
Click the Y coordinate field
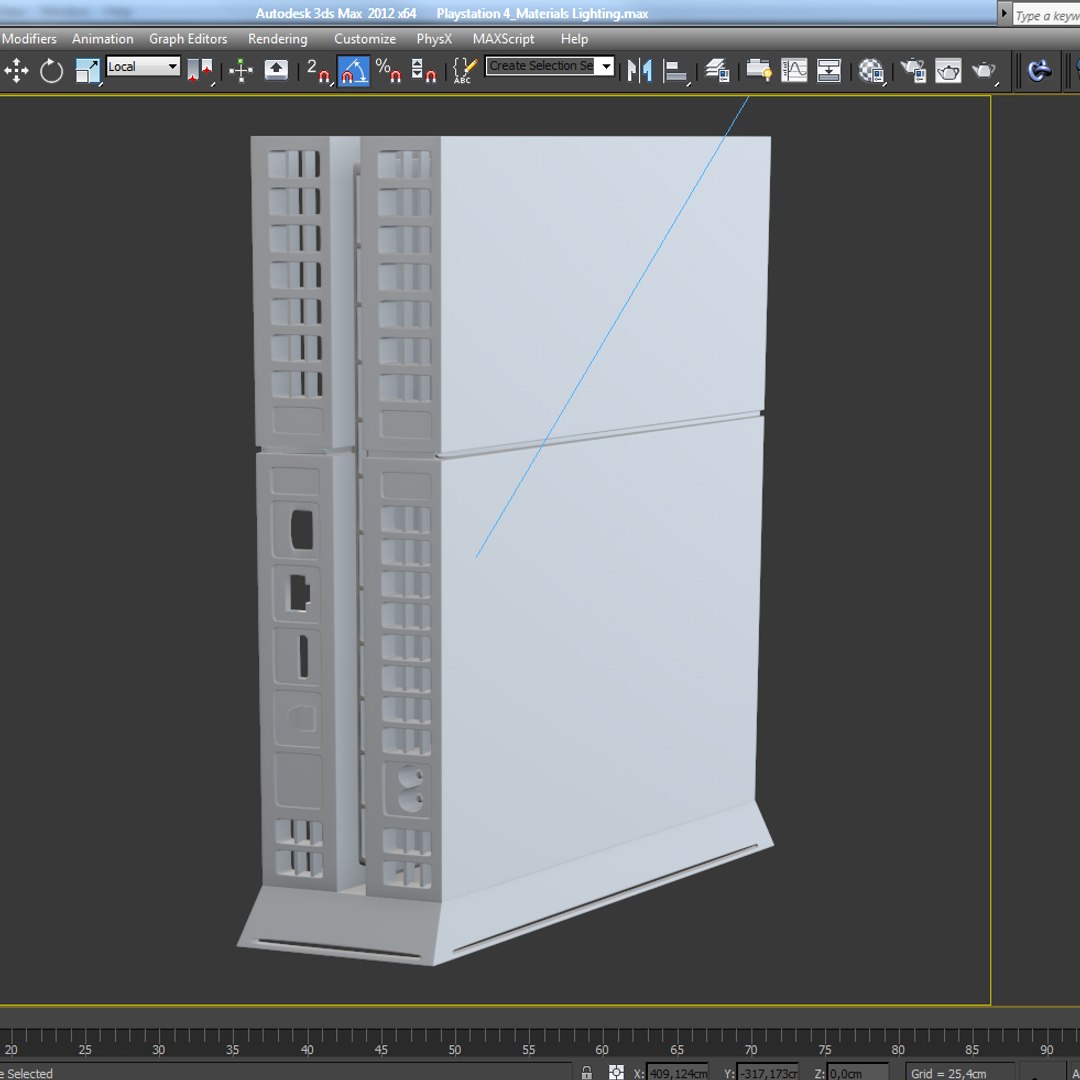coord(767,1072)
